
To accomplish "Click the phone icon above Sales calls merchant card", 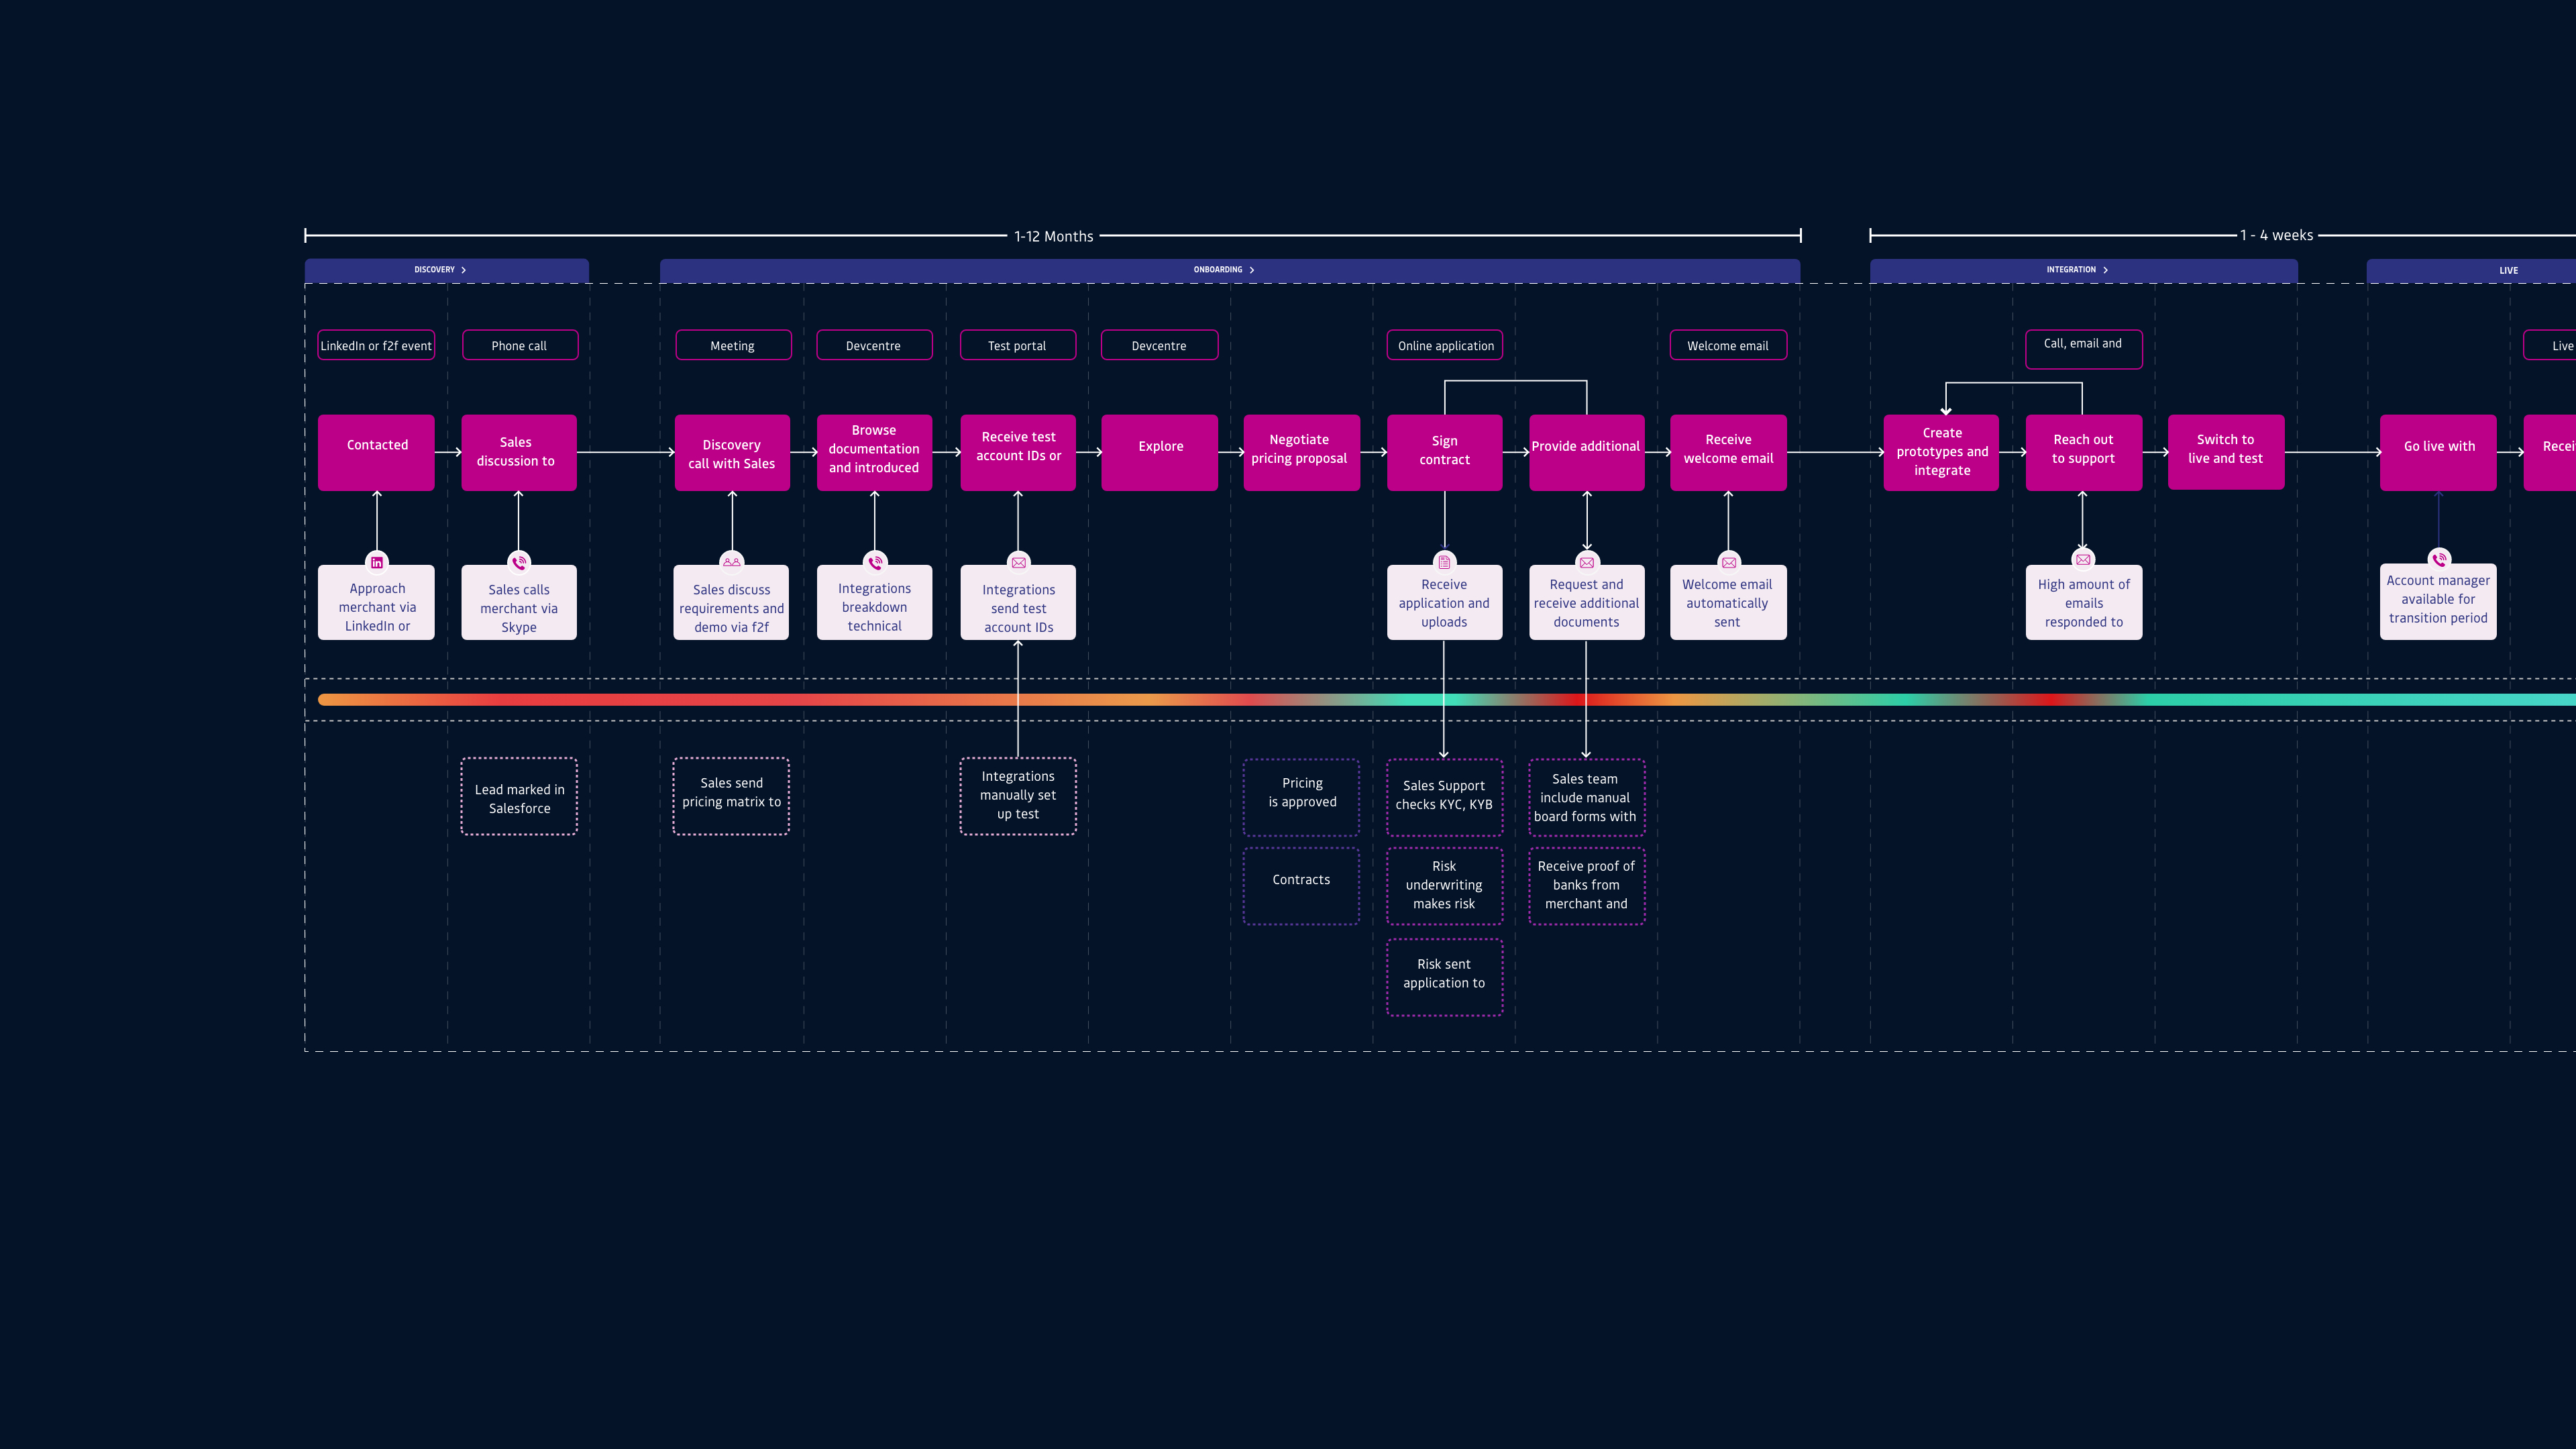I will pyautogui.click(x=519, y=562).
